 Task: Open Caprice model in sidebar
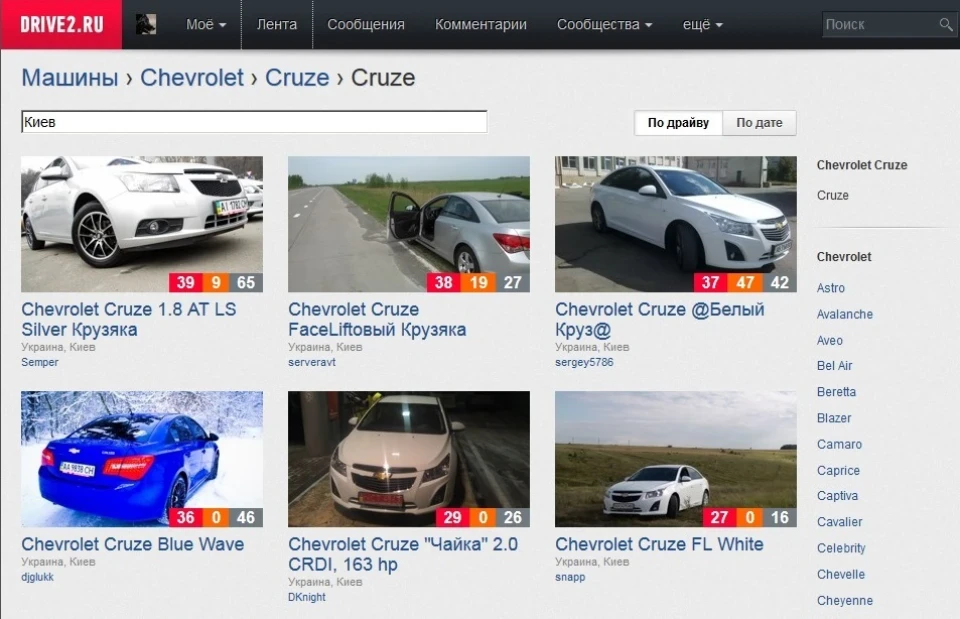coord(838,471)
